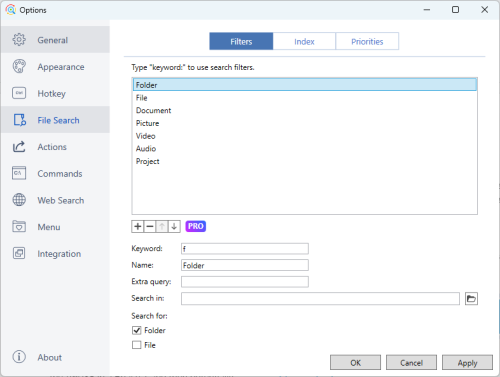The height and width of the screenshot is (377, 500).
Task: Click the Cancel button
Action: pyautogui.click(x=411, y=363)
